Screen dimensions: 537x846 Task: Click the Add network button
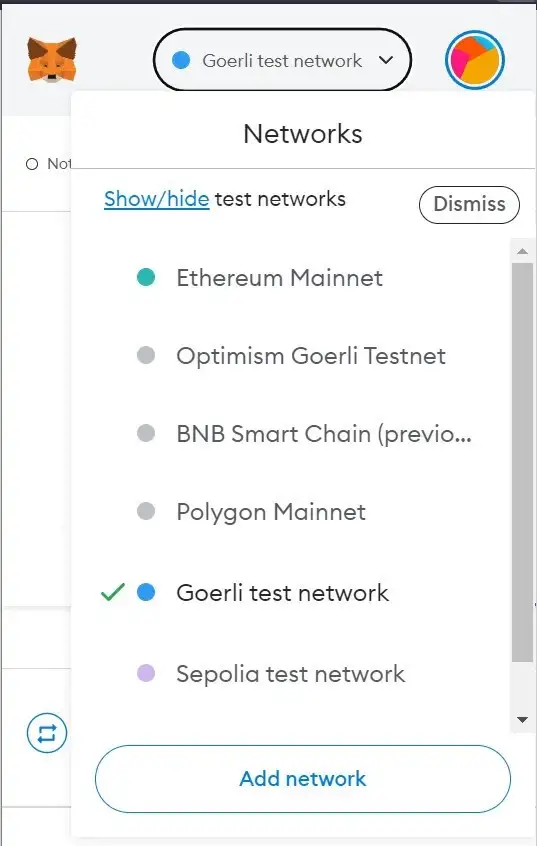(x=303, y=779)
